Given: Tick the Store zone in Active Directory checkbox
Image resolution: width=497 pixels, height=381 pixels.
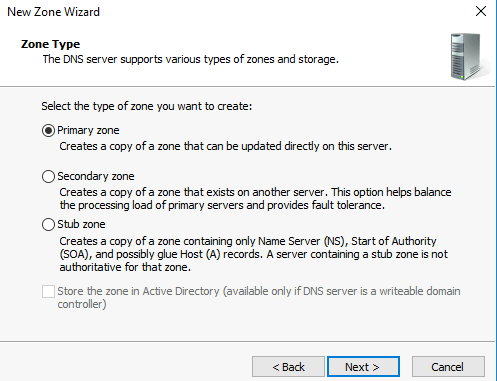Looking at the screenshot, I should tap(48, 291).
